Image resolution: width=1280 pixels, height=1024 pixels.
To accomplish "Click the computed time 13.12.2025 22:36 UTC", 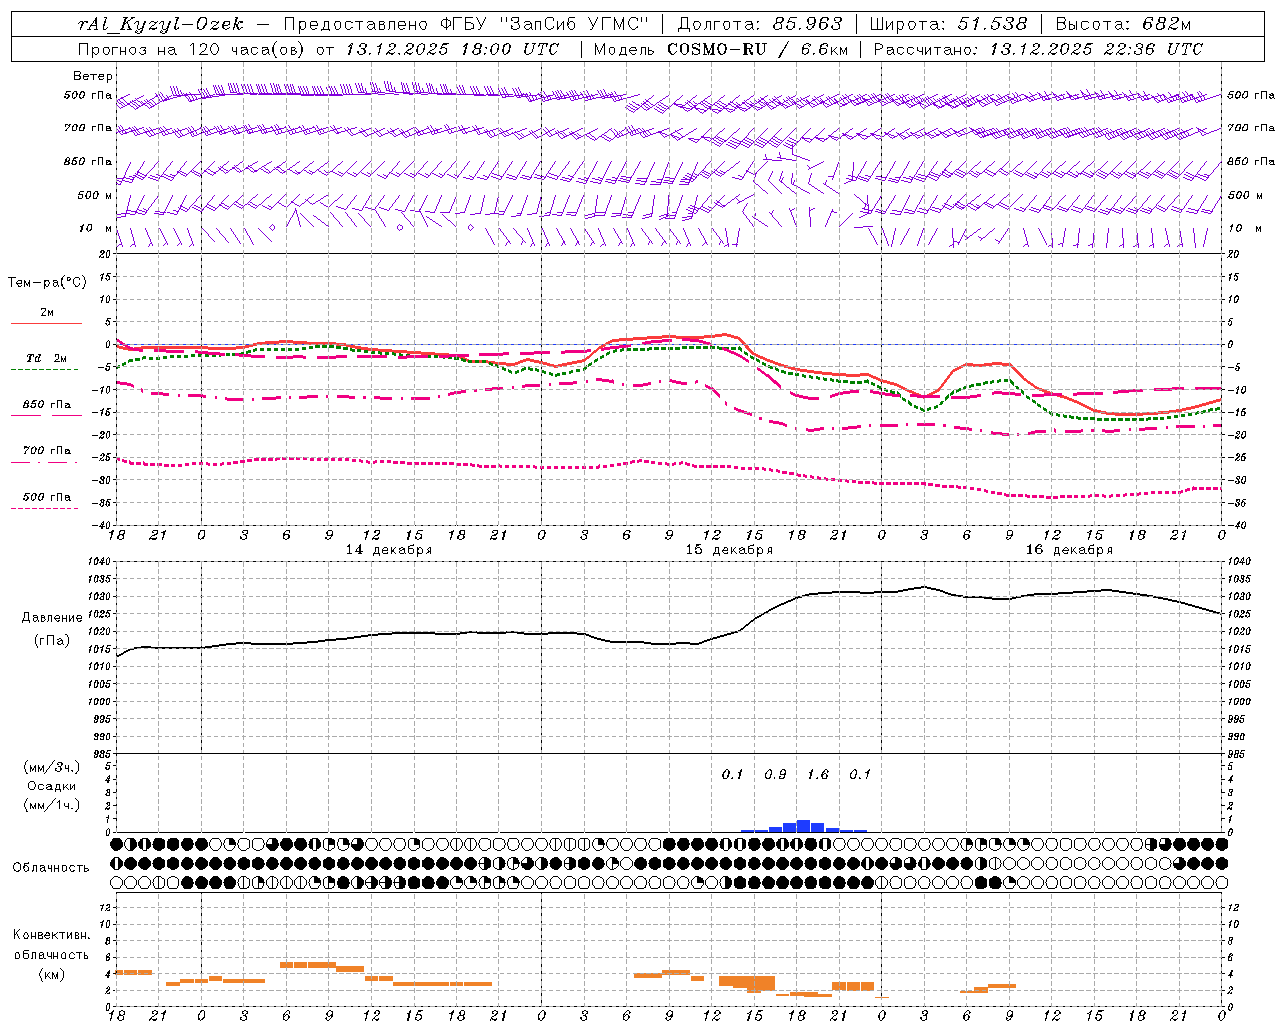I will [1096, 49].
